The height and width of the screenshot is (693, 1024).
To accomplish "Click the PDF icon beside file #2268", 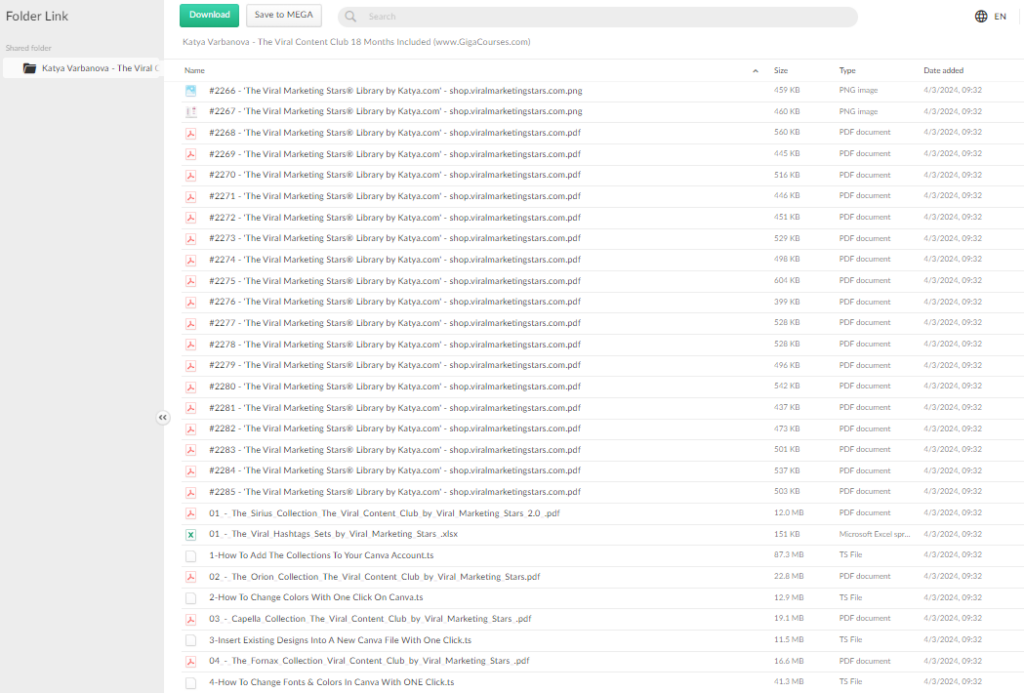I will [x=190, y=133].
